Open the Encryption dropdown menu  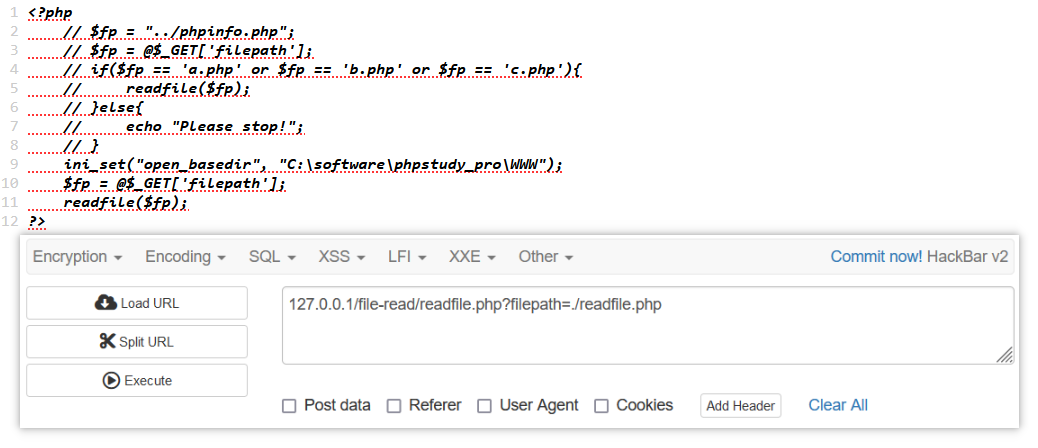(77, 257)
